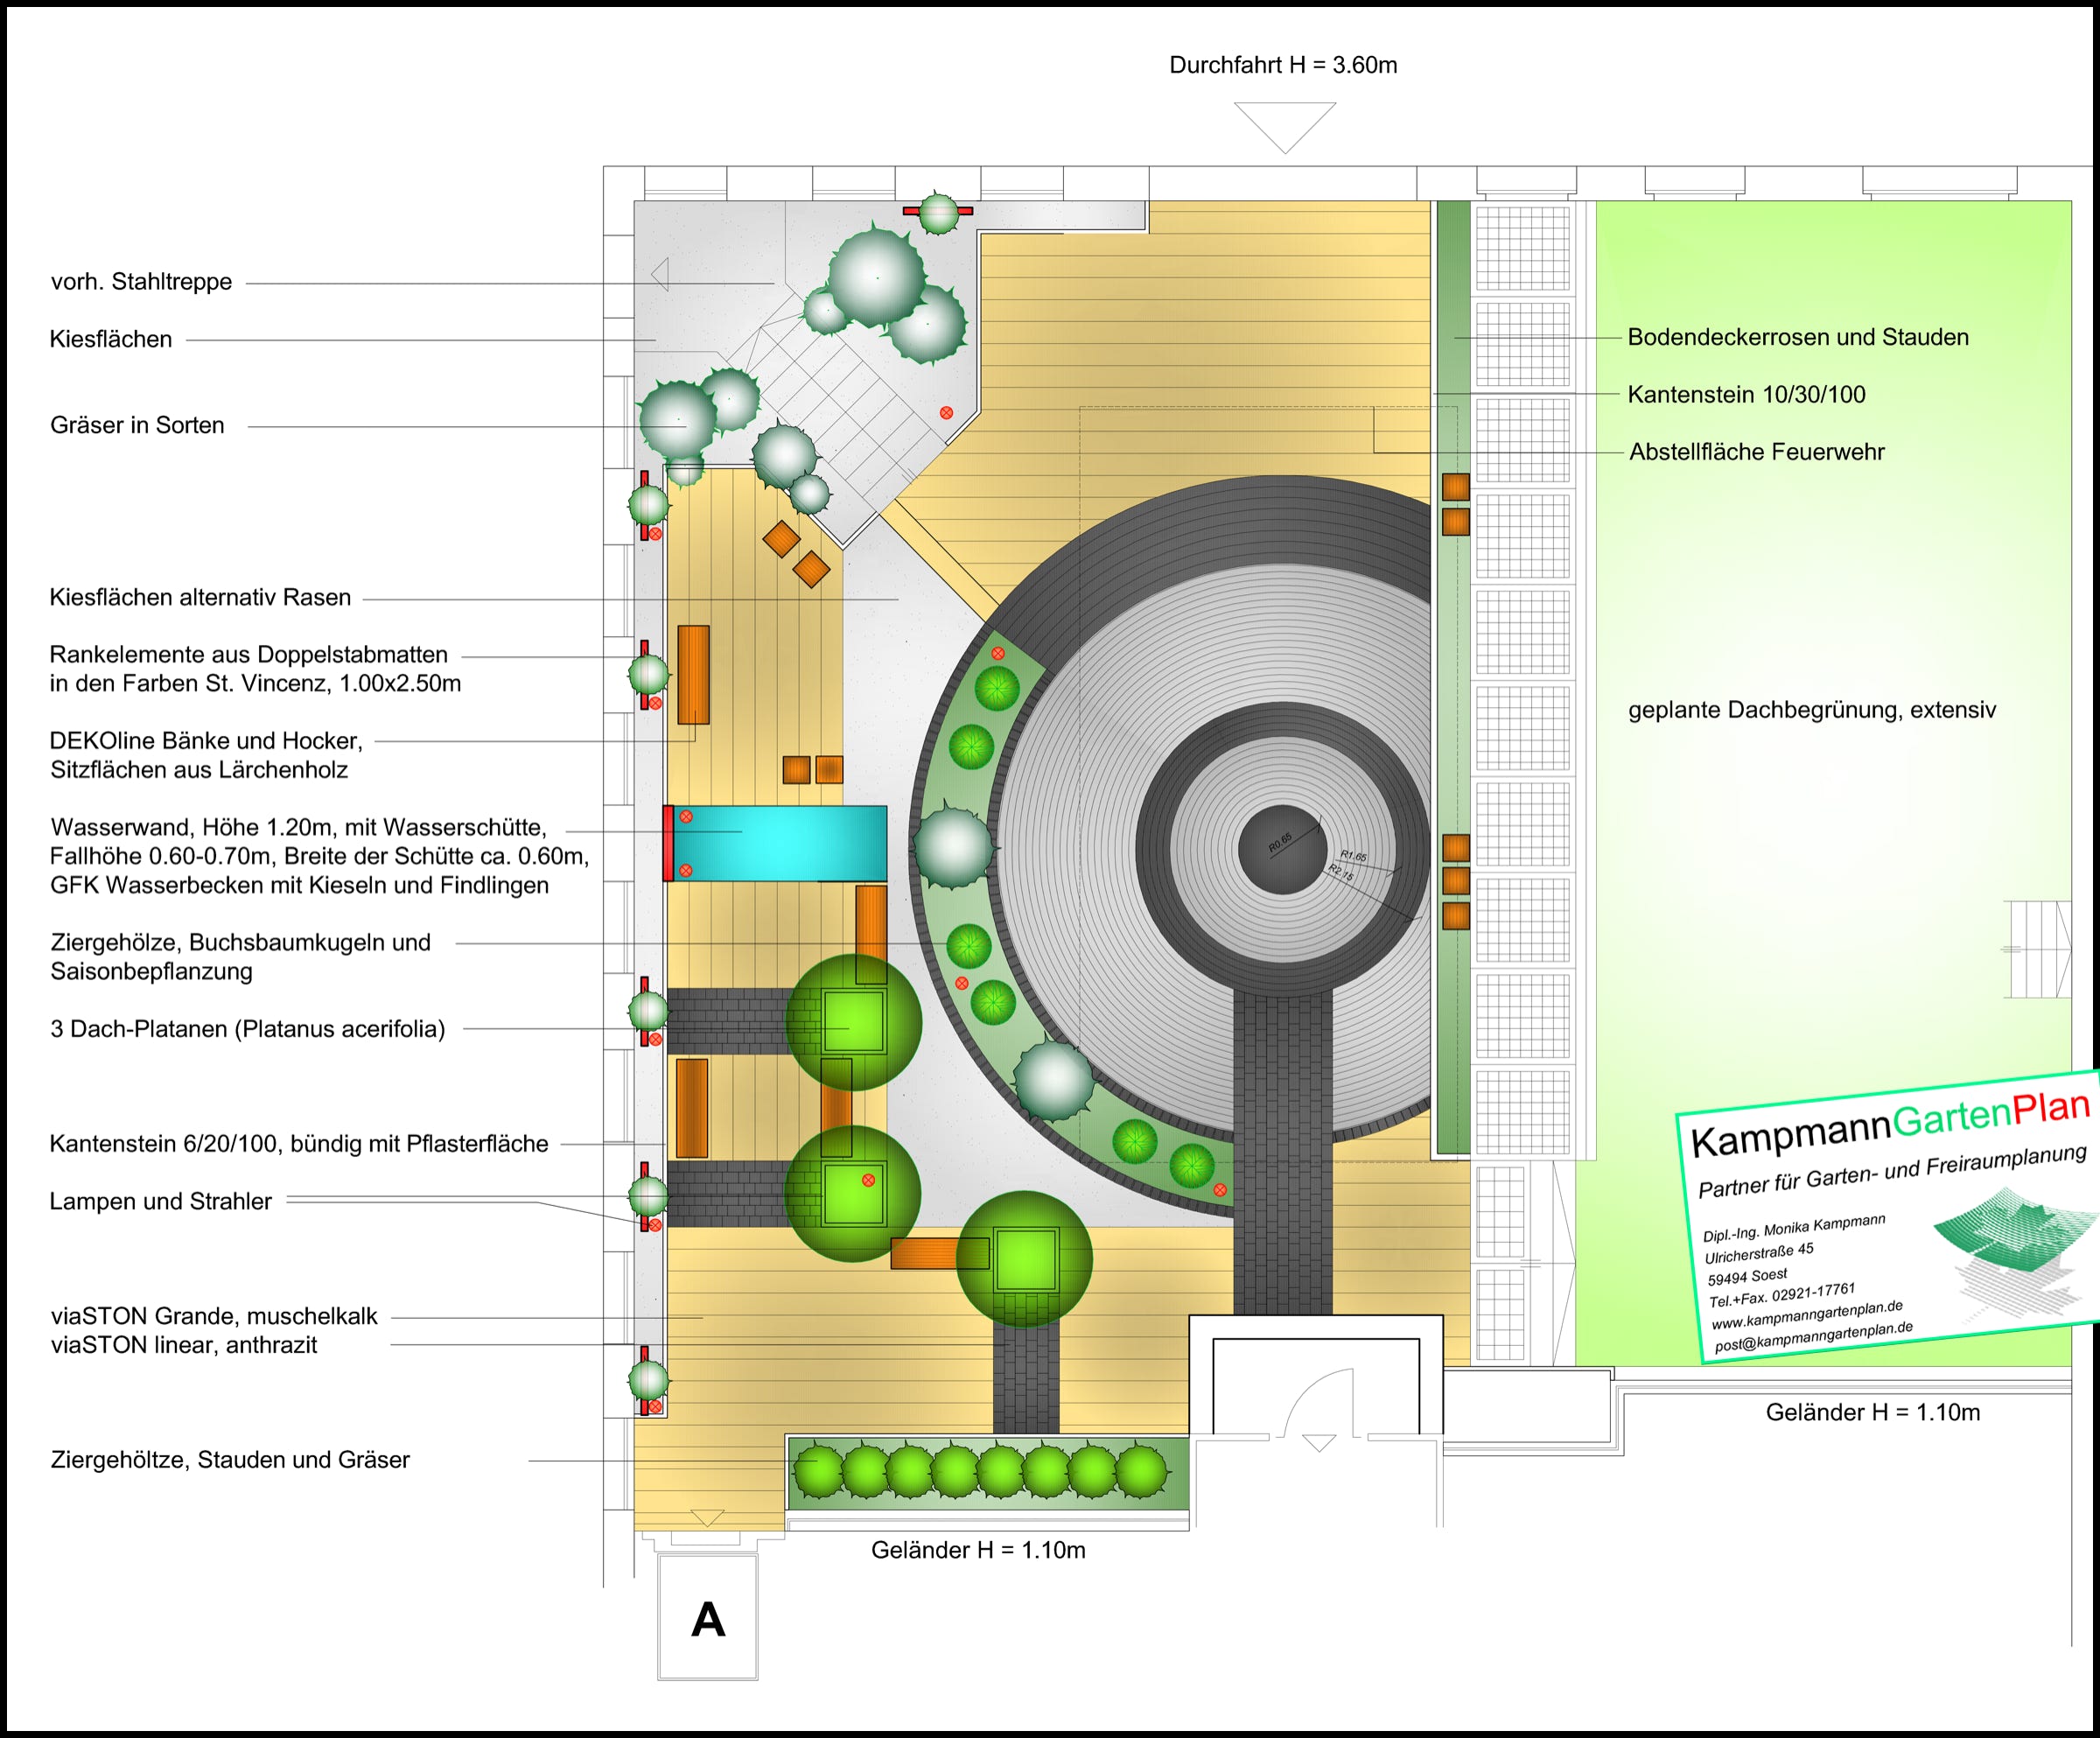Select 'Wasserwand, Höhe 1.20m, mit Wasserschütte,' text
2100x1738 pixels.
point(299,827)
